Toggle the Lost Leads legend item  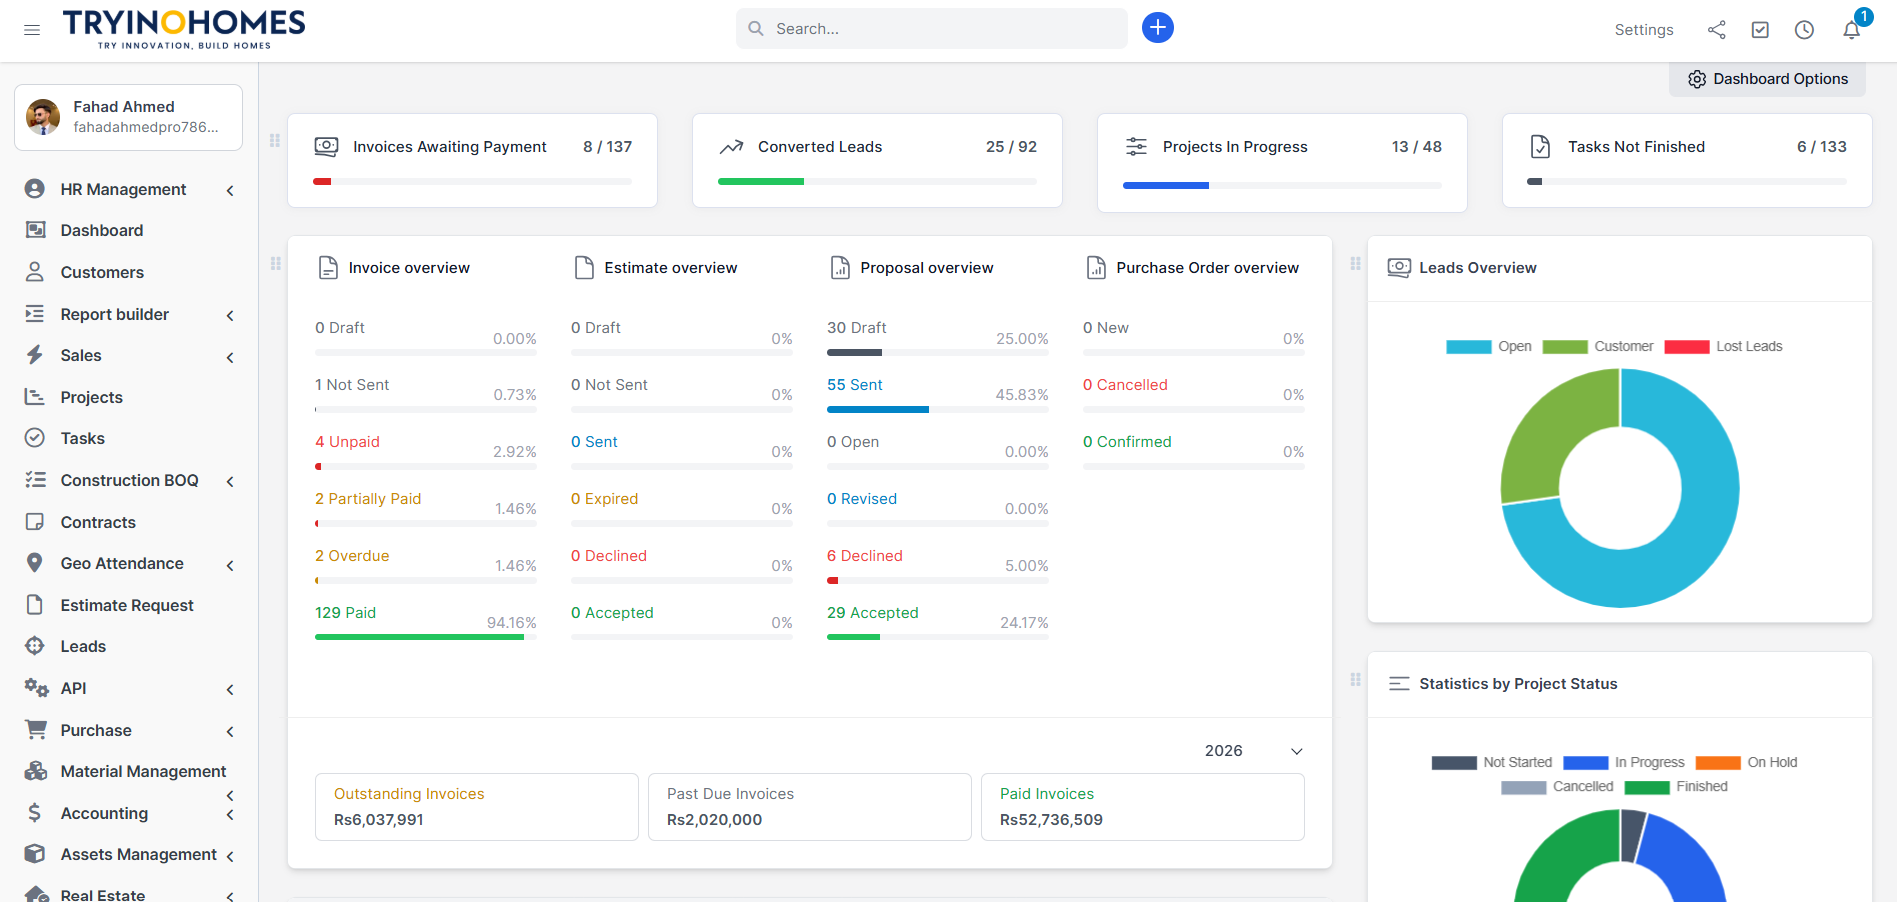pyautogui.click(x=1724, y=347)
